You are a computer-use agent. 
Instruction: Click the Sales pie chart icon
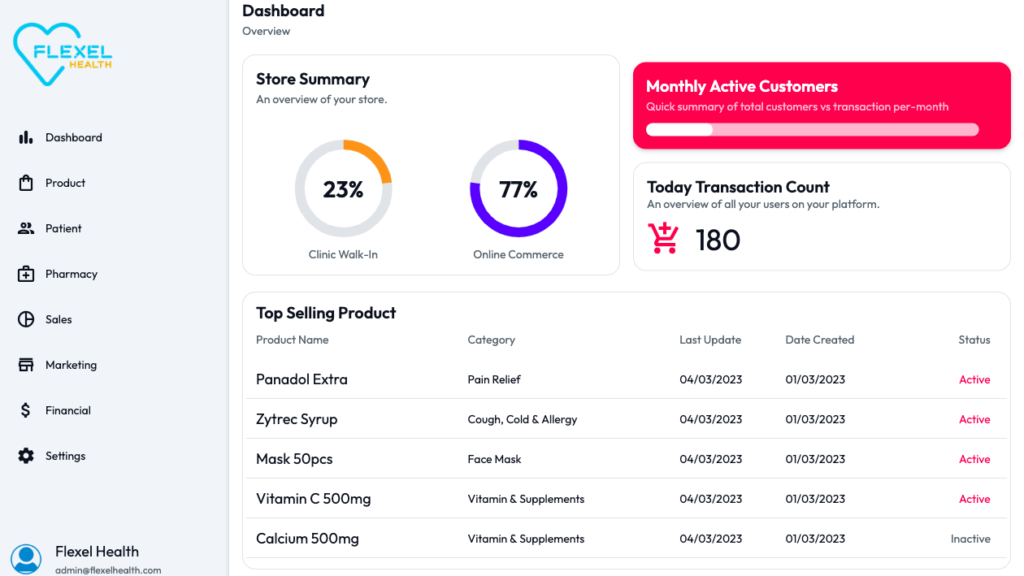[26, 319]
